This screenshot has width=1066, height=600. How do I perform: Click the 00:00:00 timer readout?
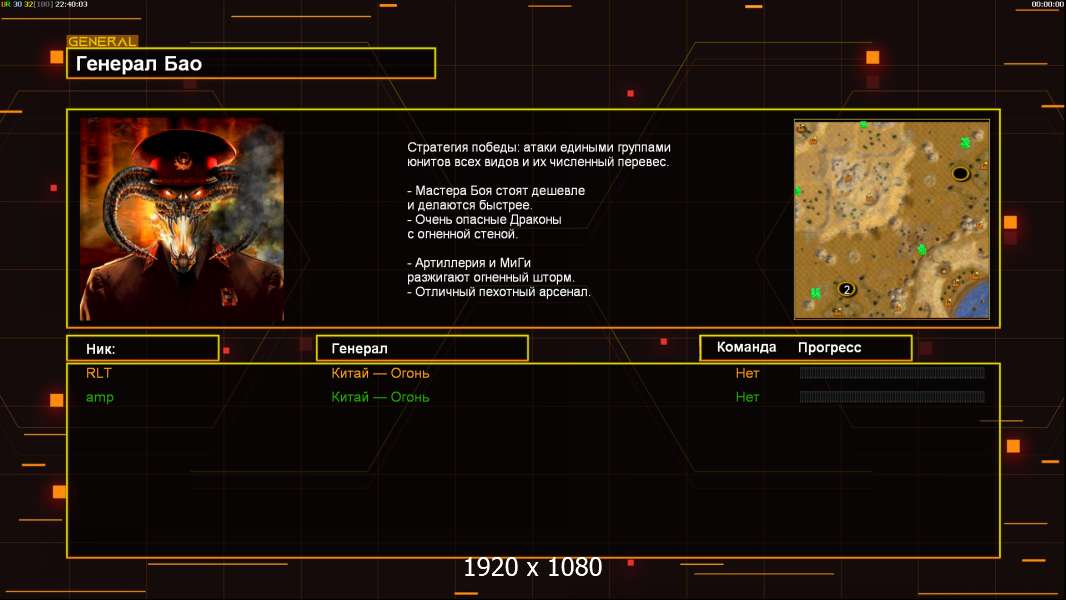coord(1047,4)
